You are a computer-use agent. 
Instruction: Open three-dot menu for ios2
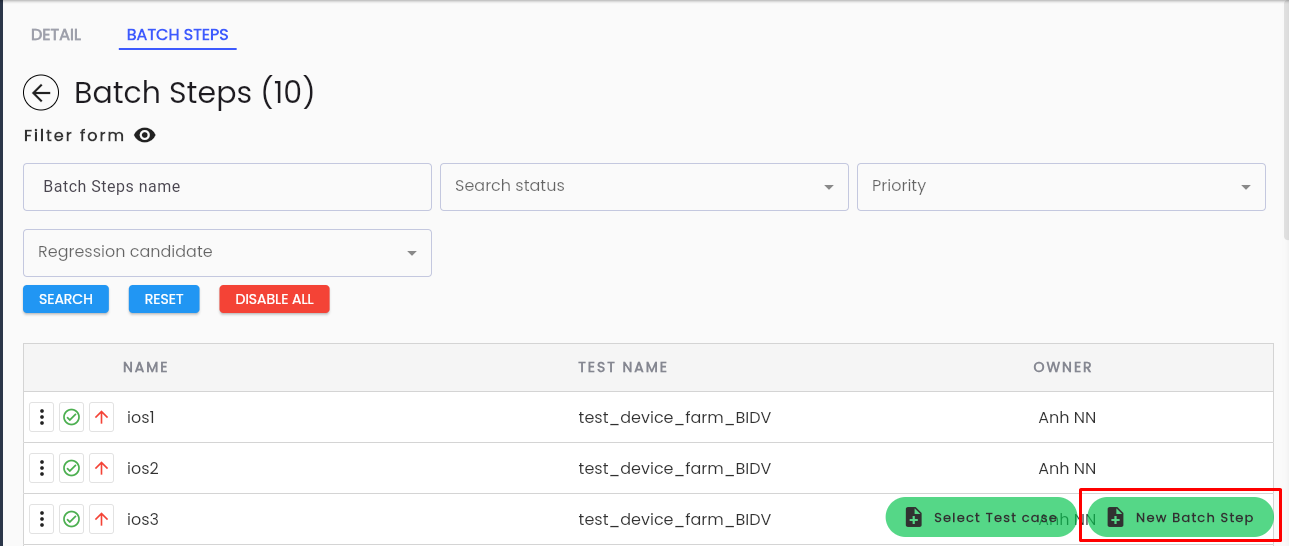click(41, 468)
